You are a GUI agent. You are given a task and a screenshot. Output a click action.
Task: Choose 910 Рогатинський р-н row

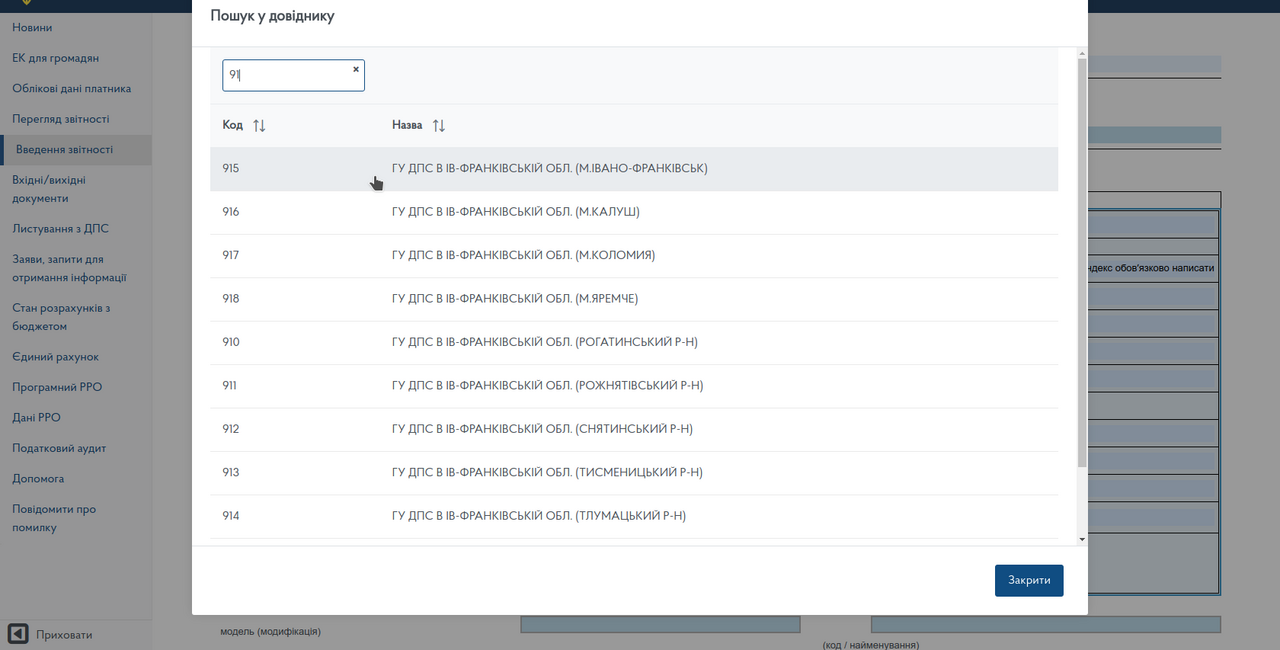[544, 342]
